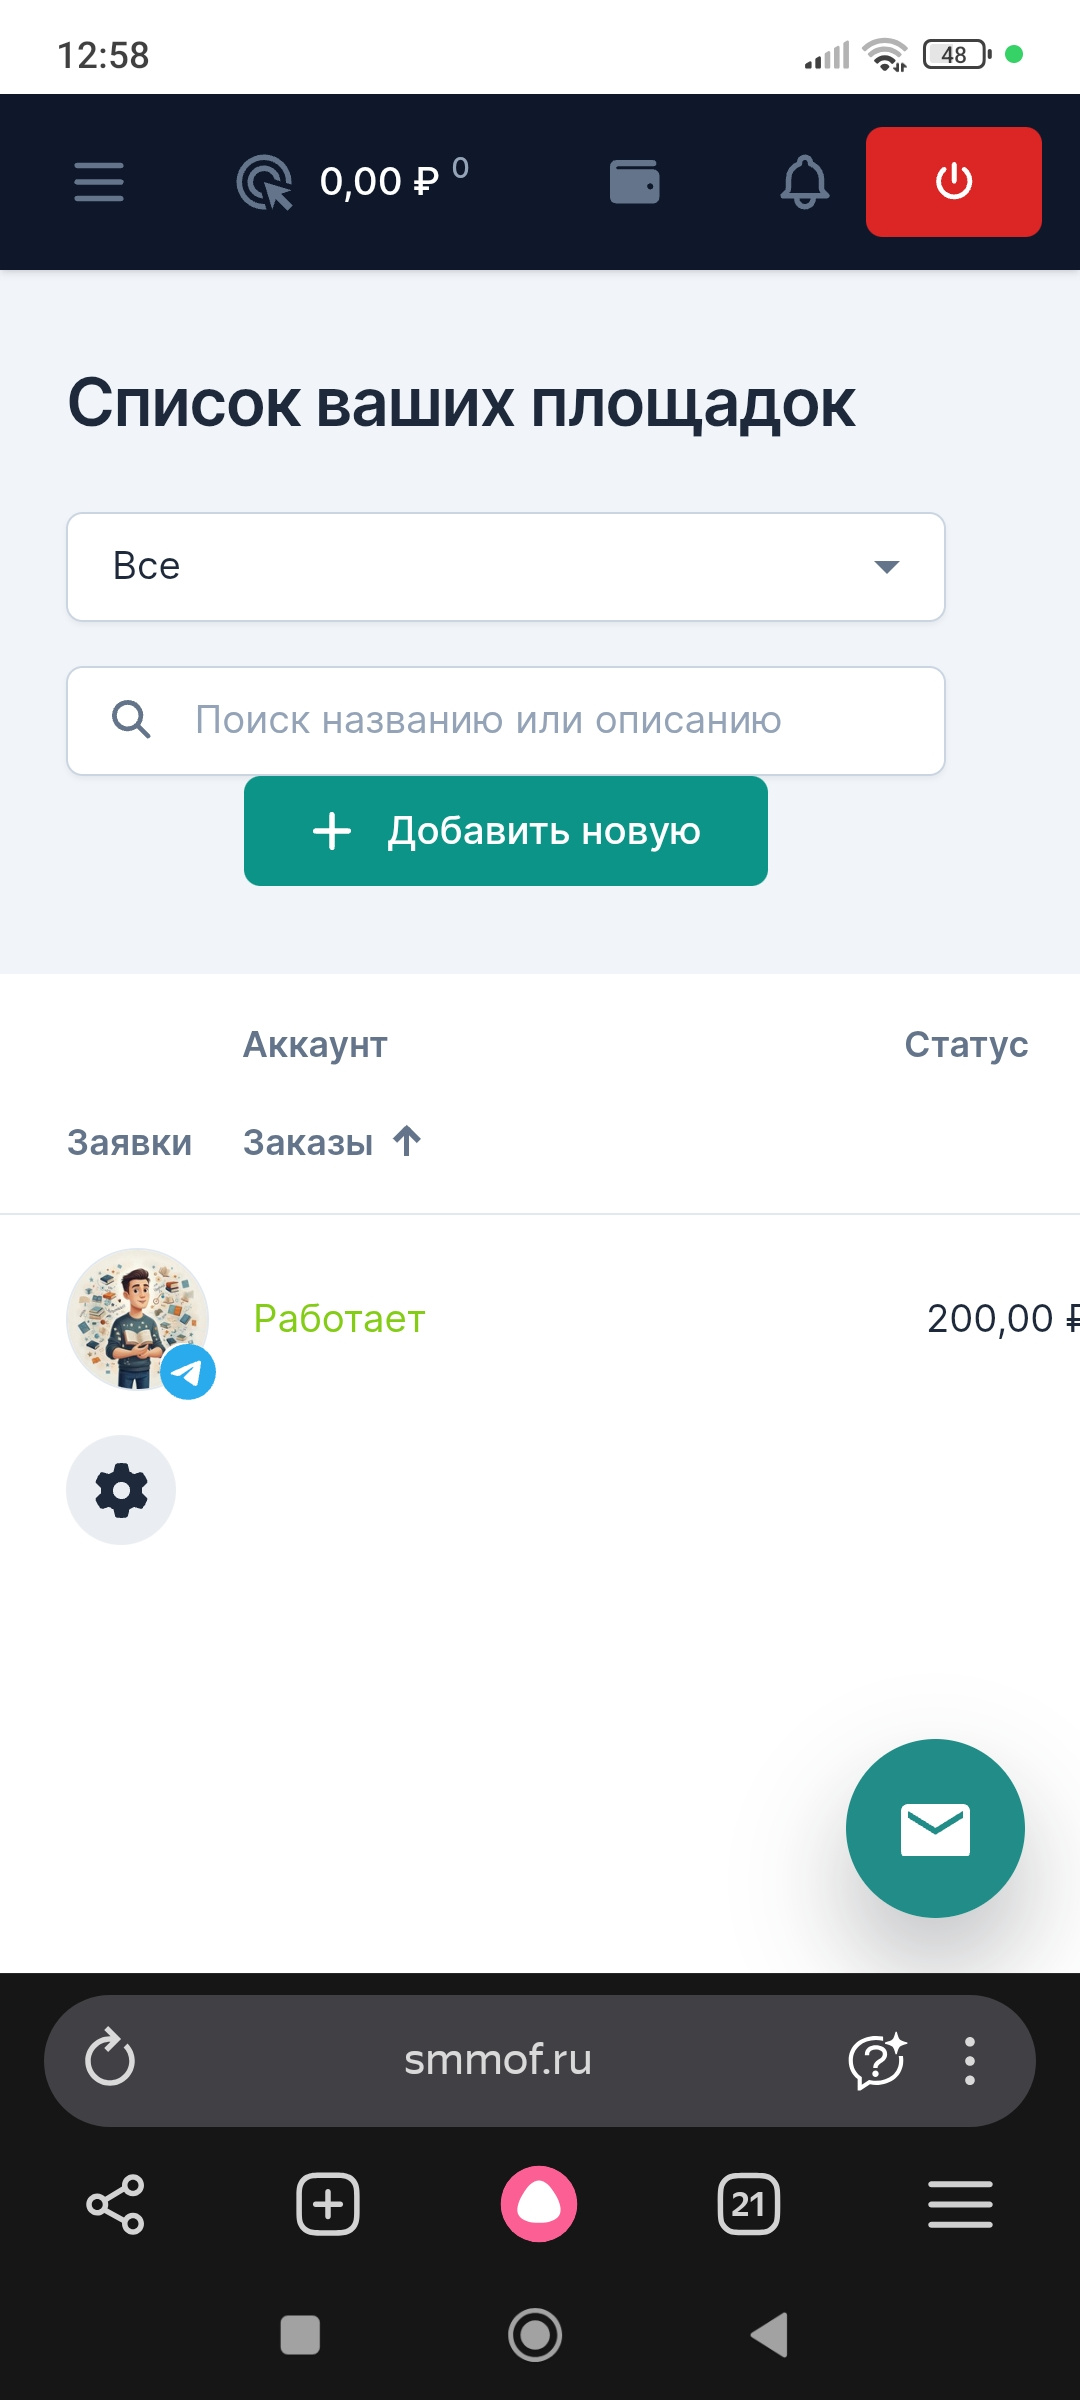Open browser three-dot options menu
1080x2400 pixels.
tap(969, 2060)
